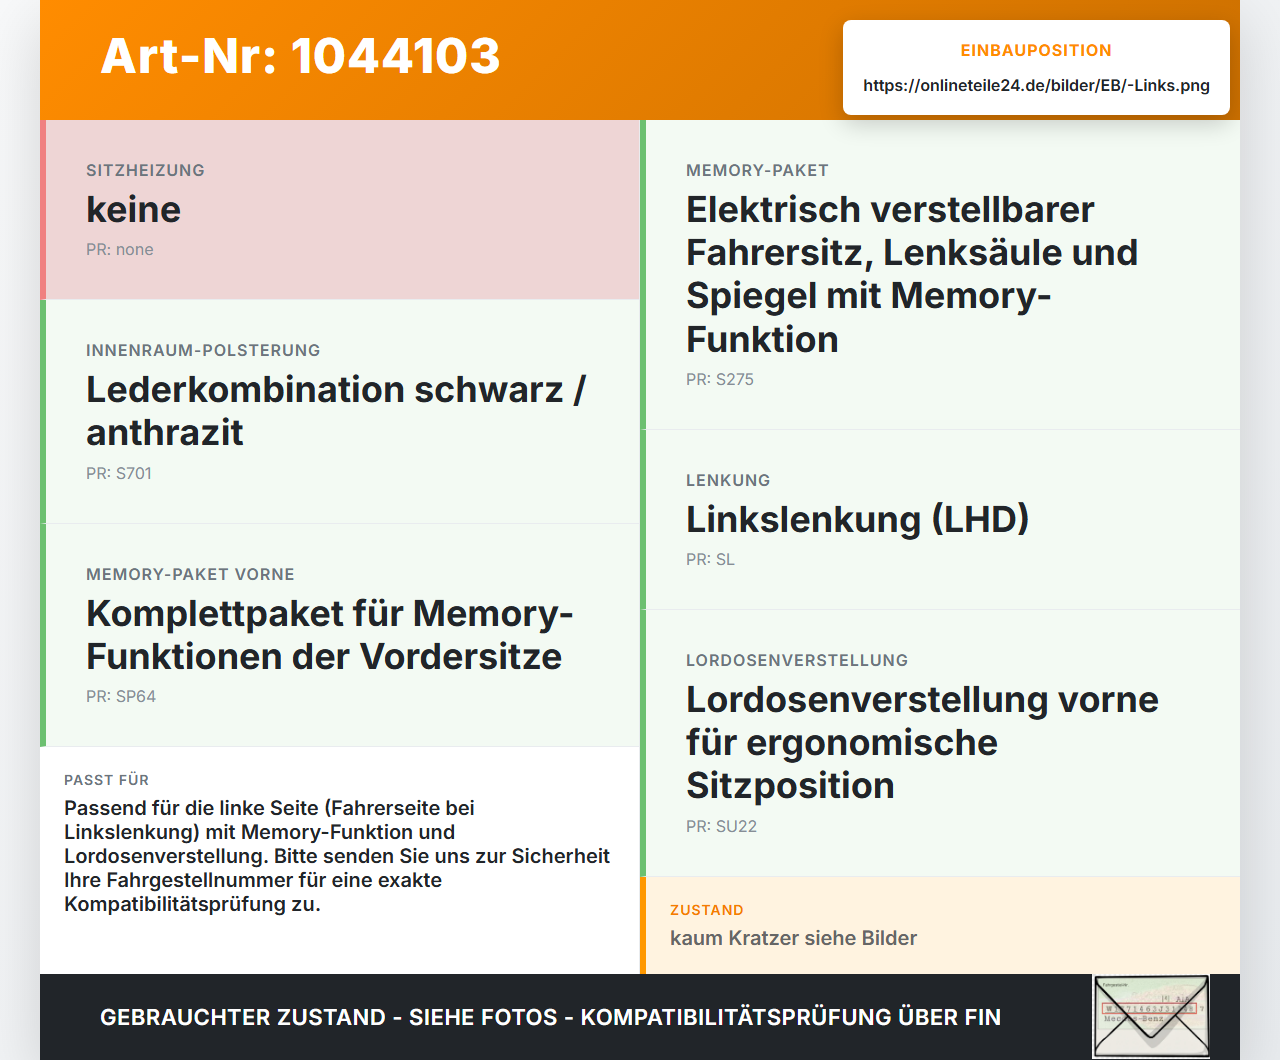The height and width of the screenshot is (1060, 1280).
Task: Select the MEMORY-PAKET VORNE label
Action: point(190,574)
